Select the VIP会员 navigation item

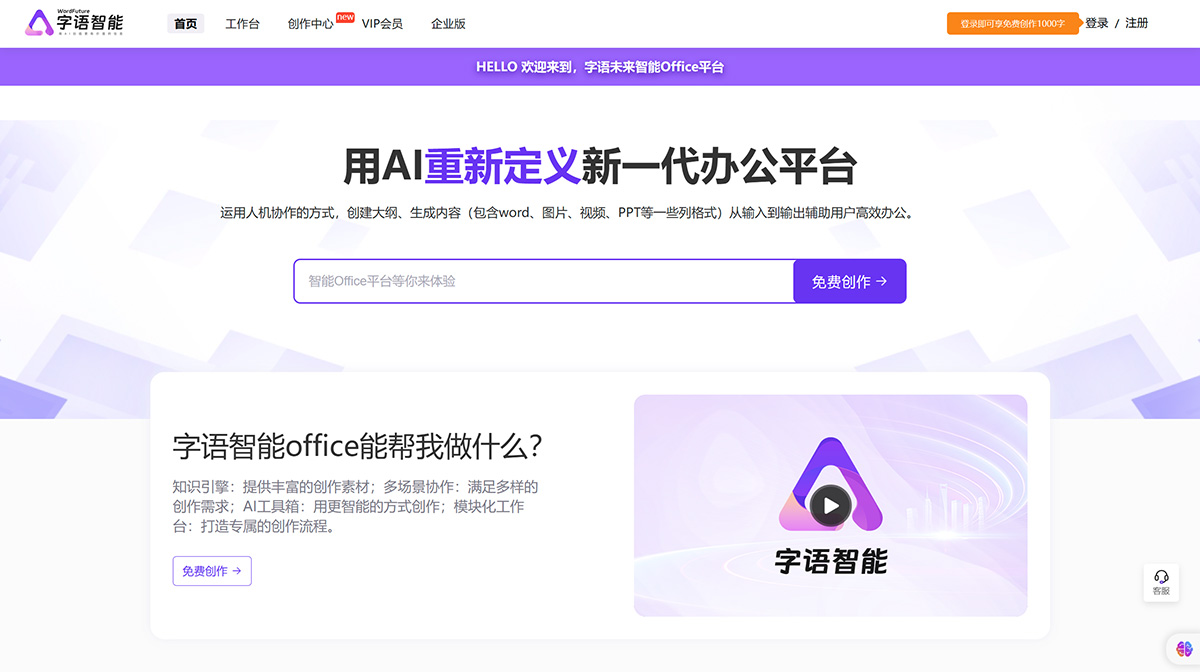[x=384, y=23]
